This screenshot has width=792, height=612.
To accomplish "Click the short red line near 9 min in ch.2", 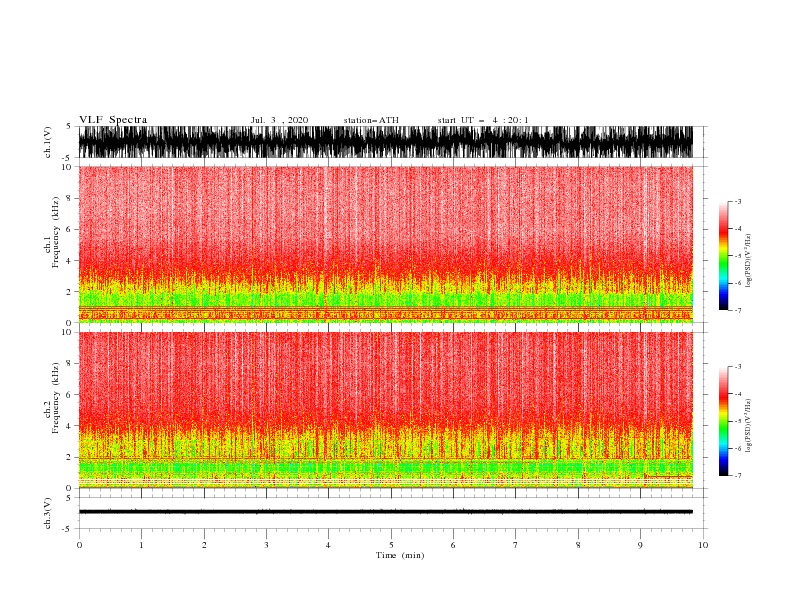I will click(668, 476).
